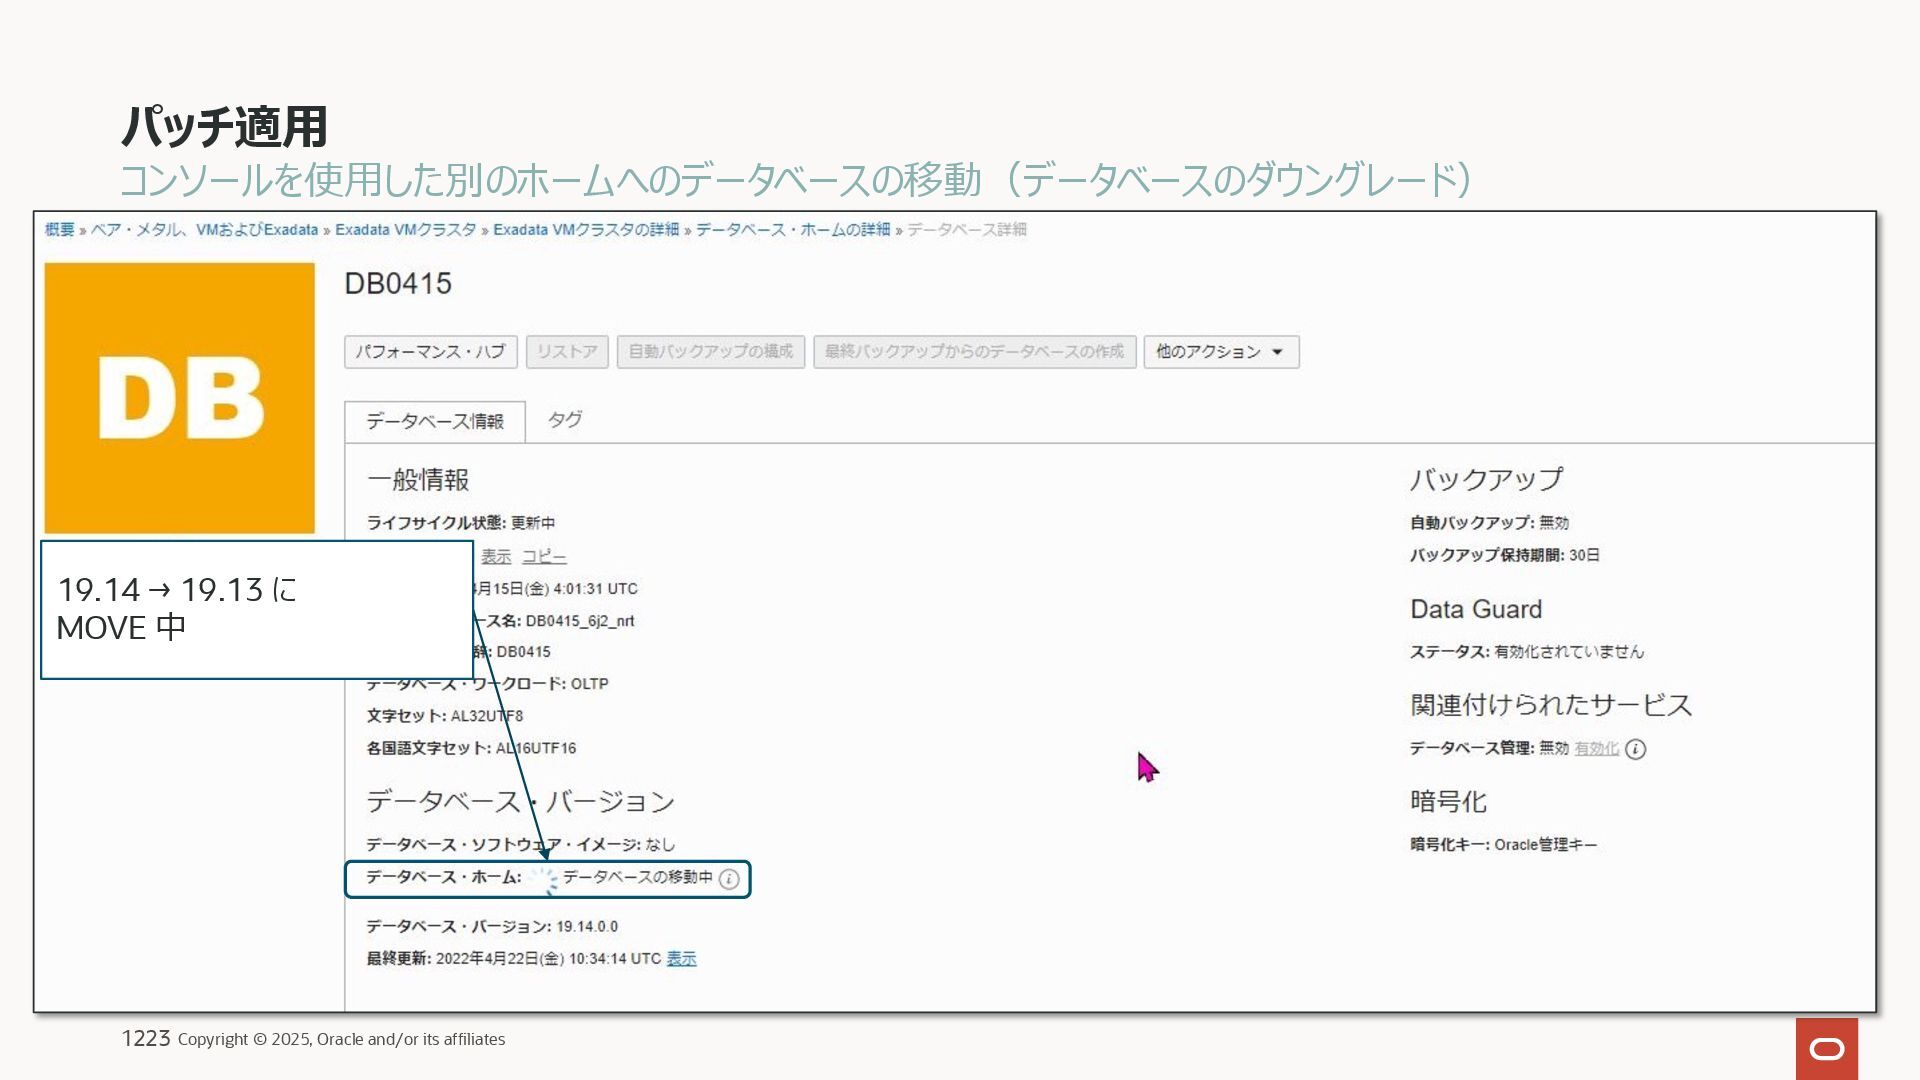The width and height of the screenshot is (1920, 1080).
Task: Click the 表示 link beside 最終更新
Action: (681, 959)
